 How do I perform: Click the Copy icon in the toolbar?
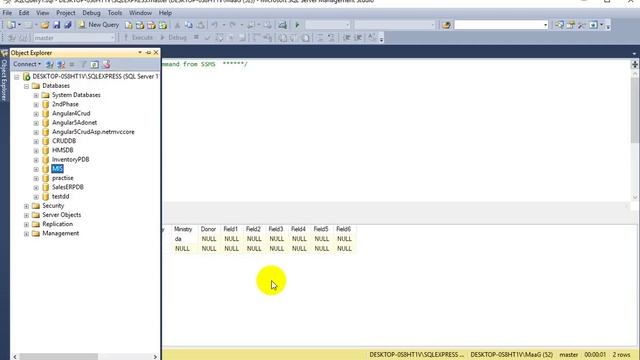pos(189,25)
